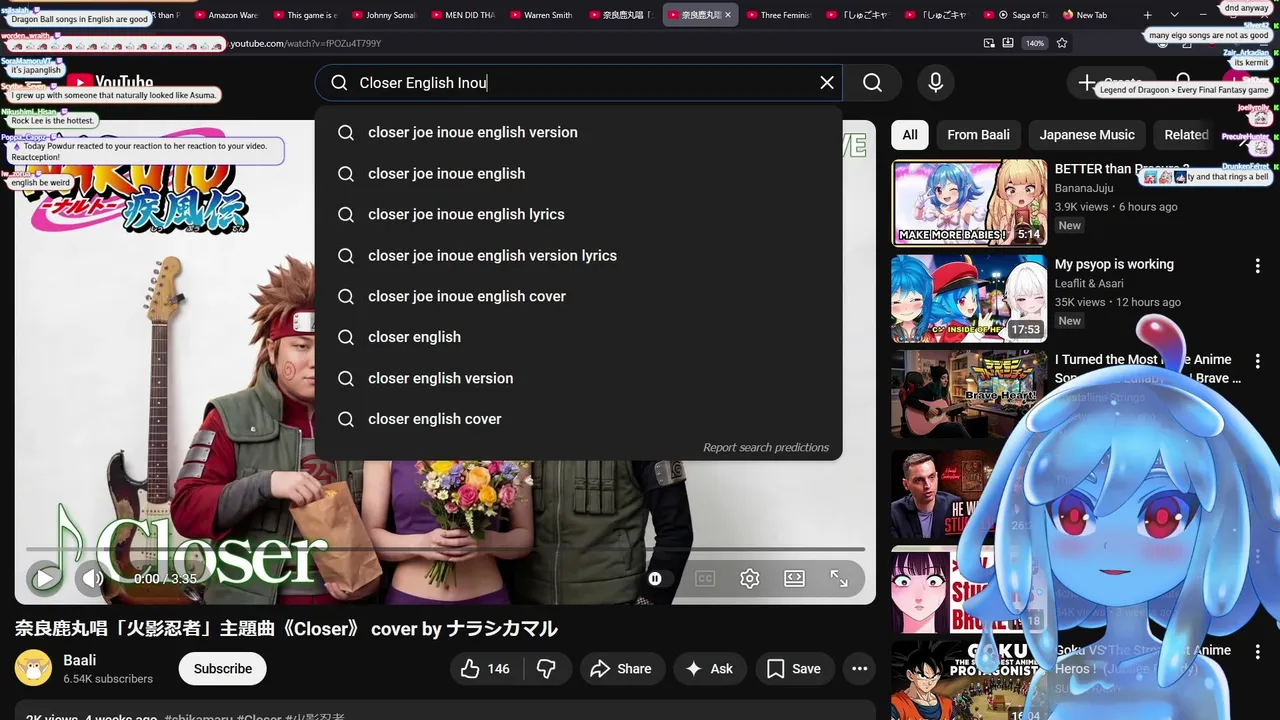The width and height of the screenshot is (1280, 720).
Task: Seek on the video progress bar
Action: [445, 549]
